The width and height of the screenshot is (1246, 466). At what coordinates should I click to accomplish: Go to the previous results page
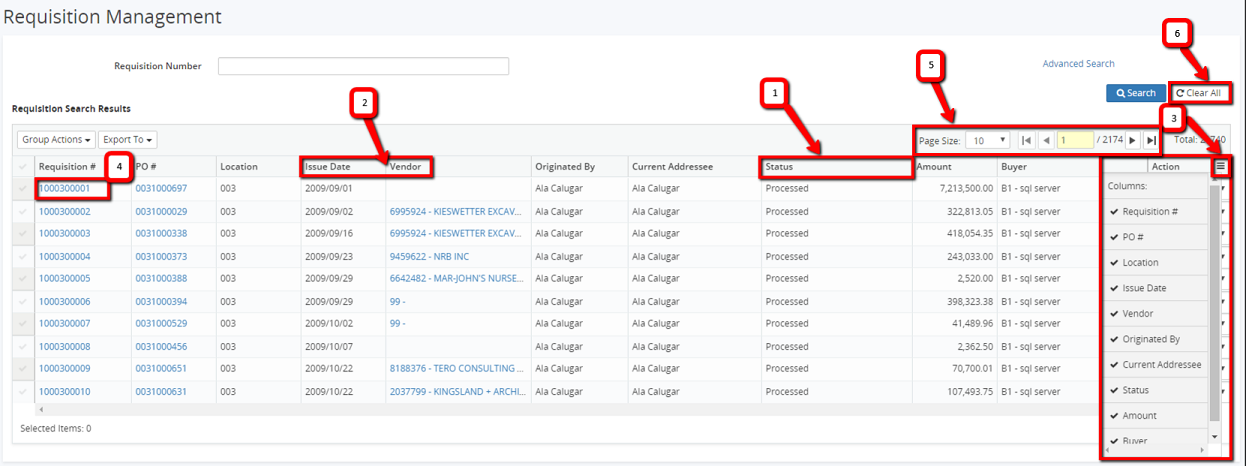[x=1045, y=141]
